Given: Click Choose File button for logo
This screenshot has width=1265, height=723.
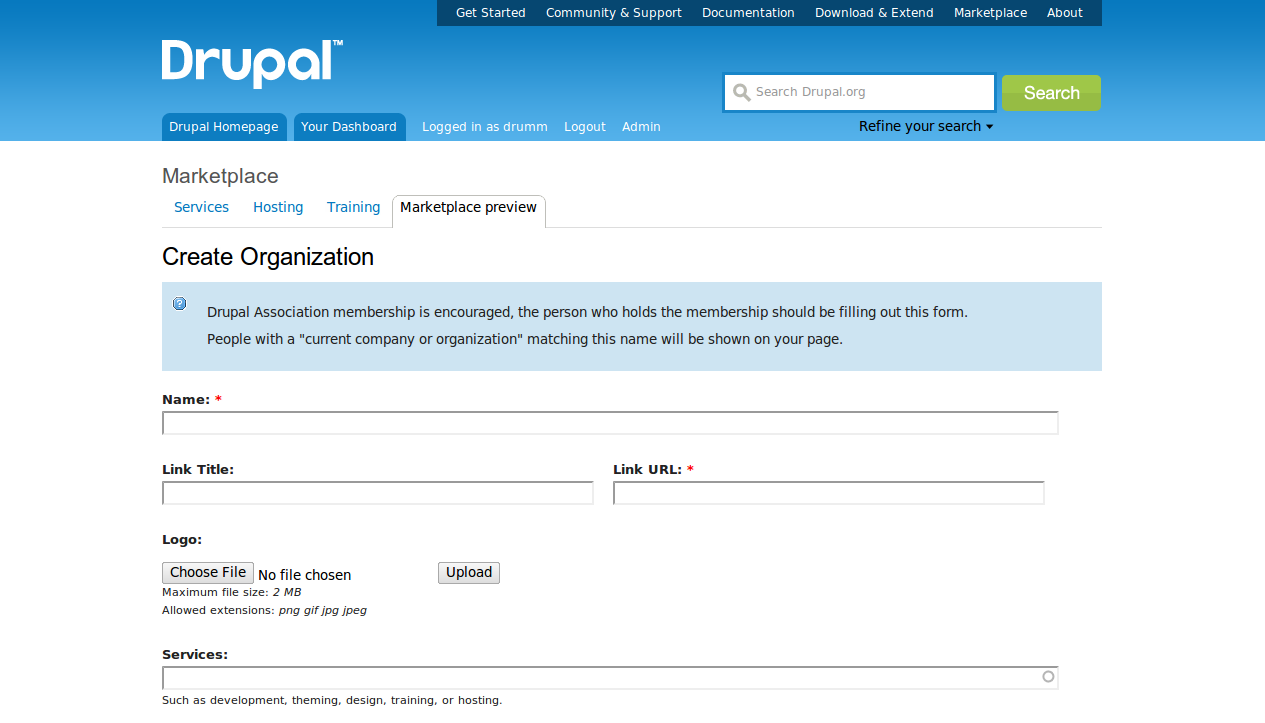Looking at the screenshot, I should (x=208, y=573).
